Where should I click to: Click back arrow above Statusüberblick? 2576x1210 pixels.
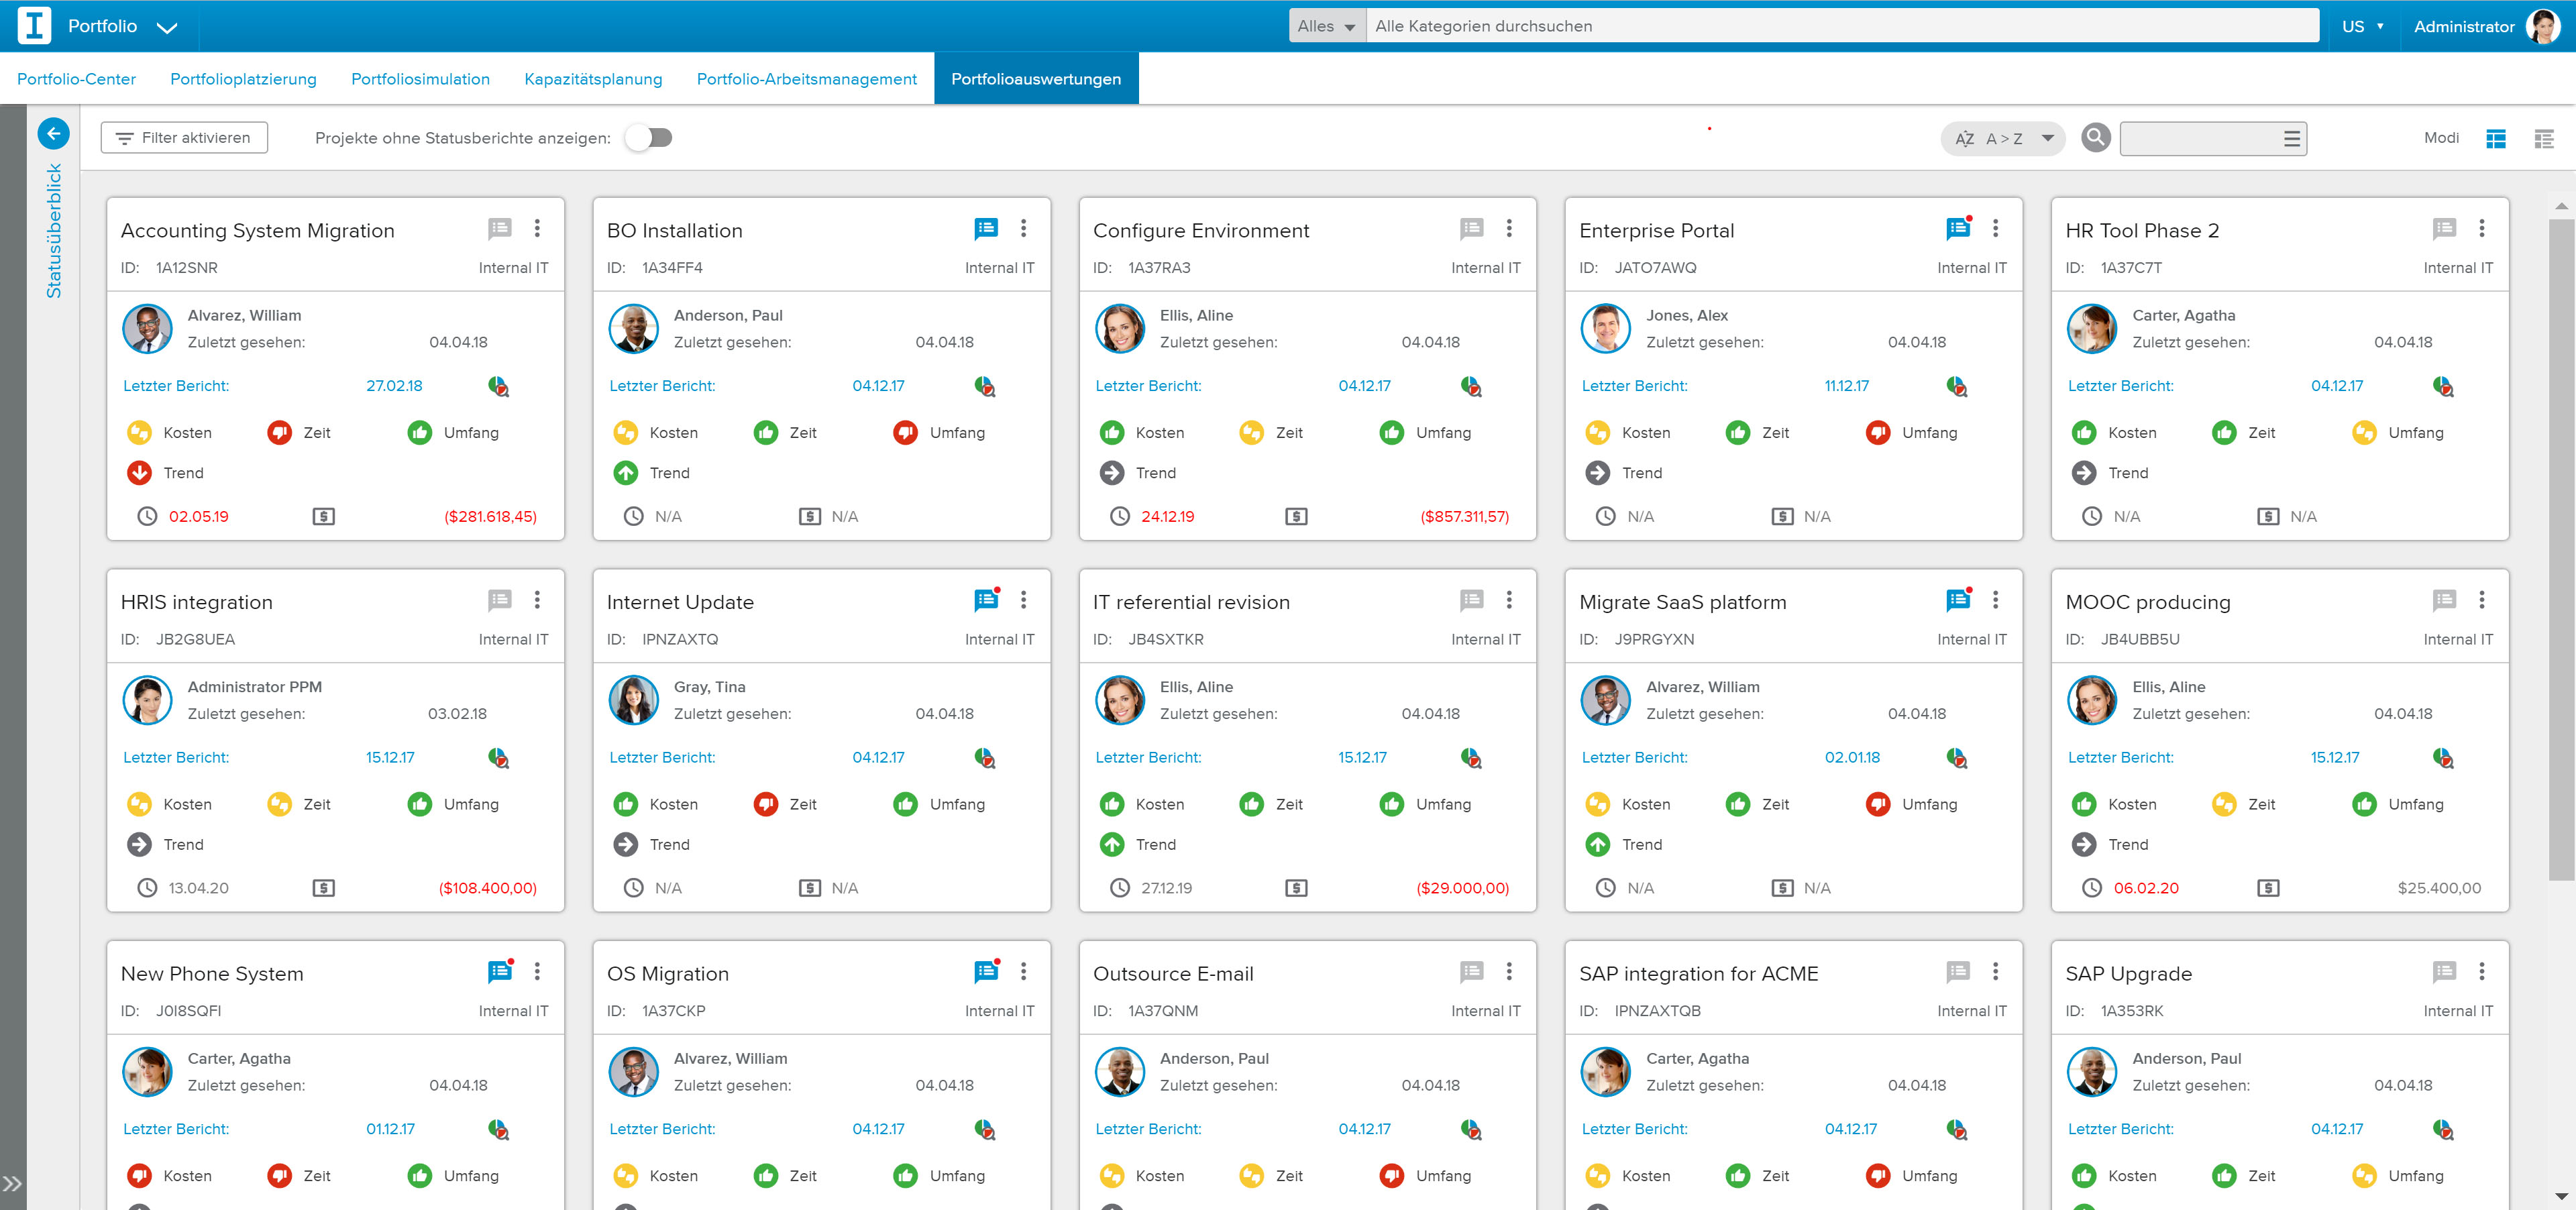[54, 133]
